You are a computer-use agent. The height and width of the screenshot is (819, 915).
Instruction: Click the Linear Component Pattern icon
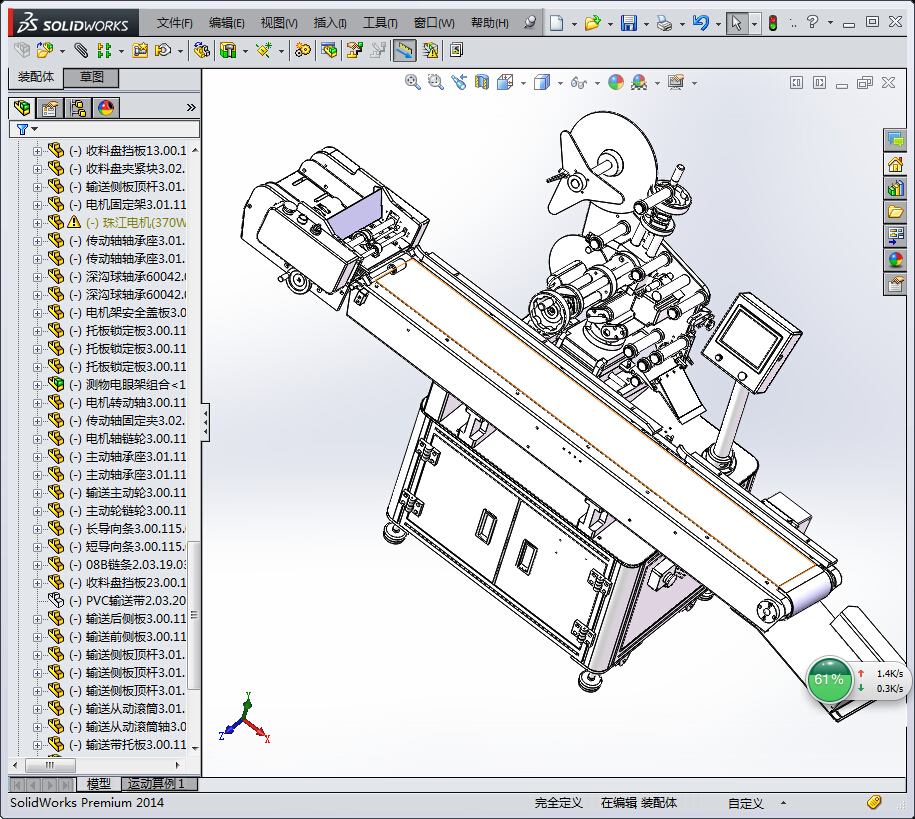click(104, 51)
